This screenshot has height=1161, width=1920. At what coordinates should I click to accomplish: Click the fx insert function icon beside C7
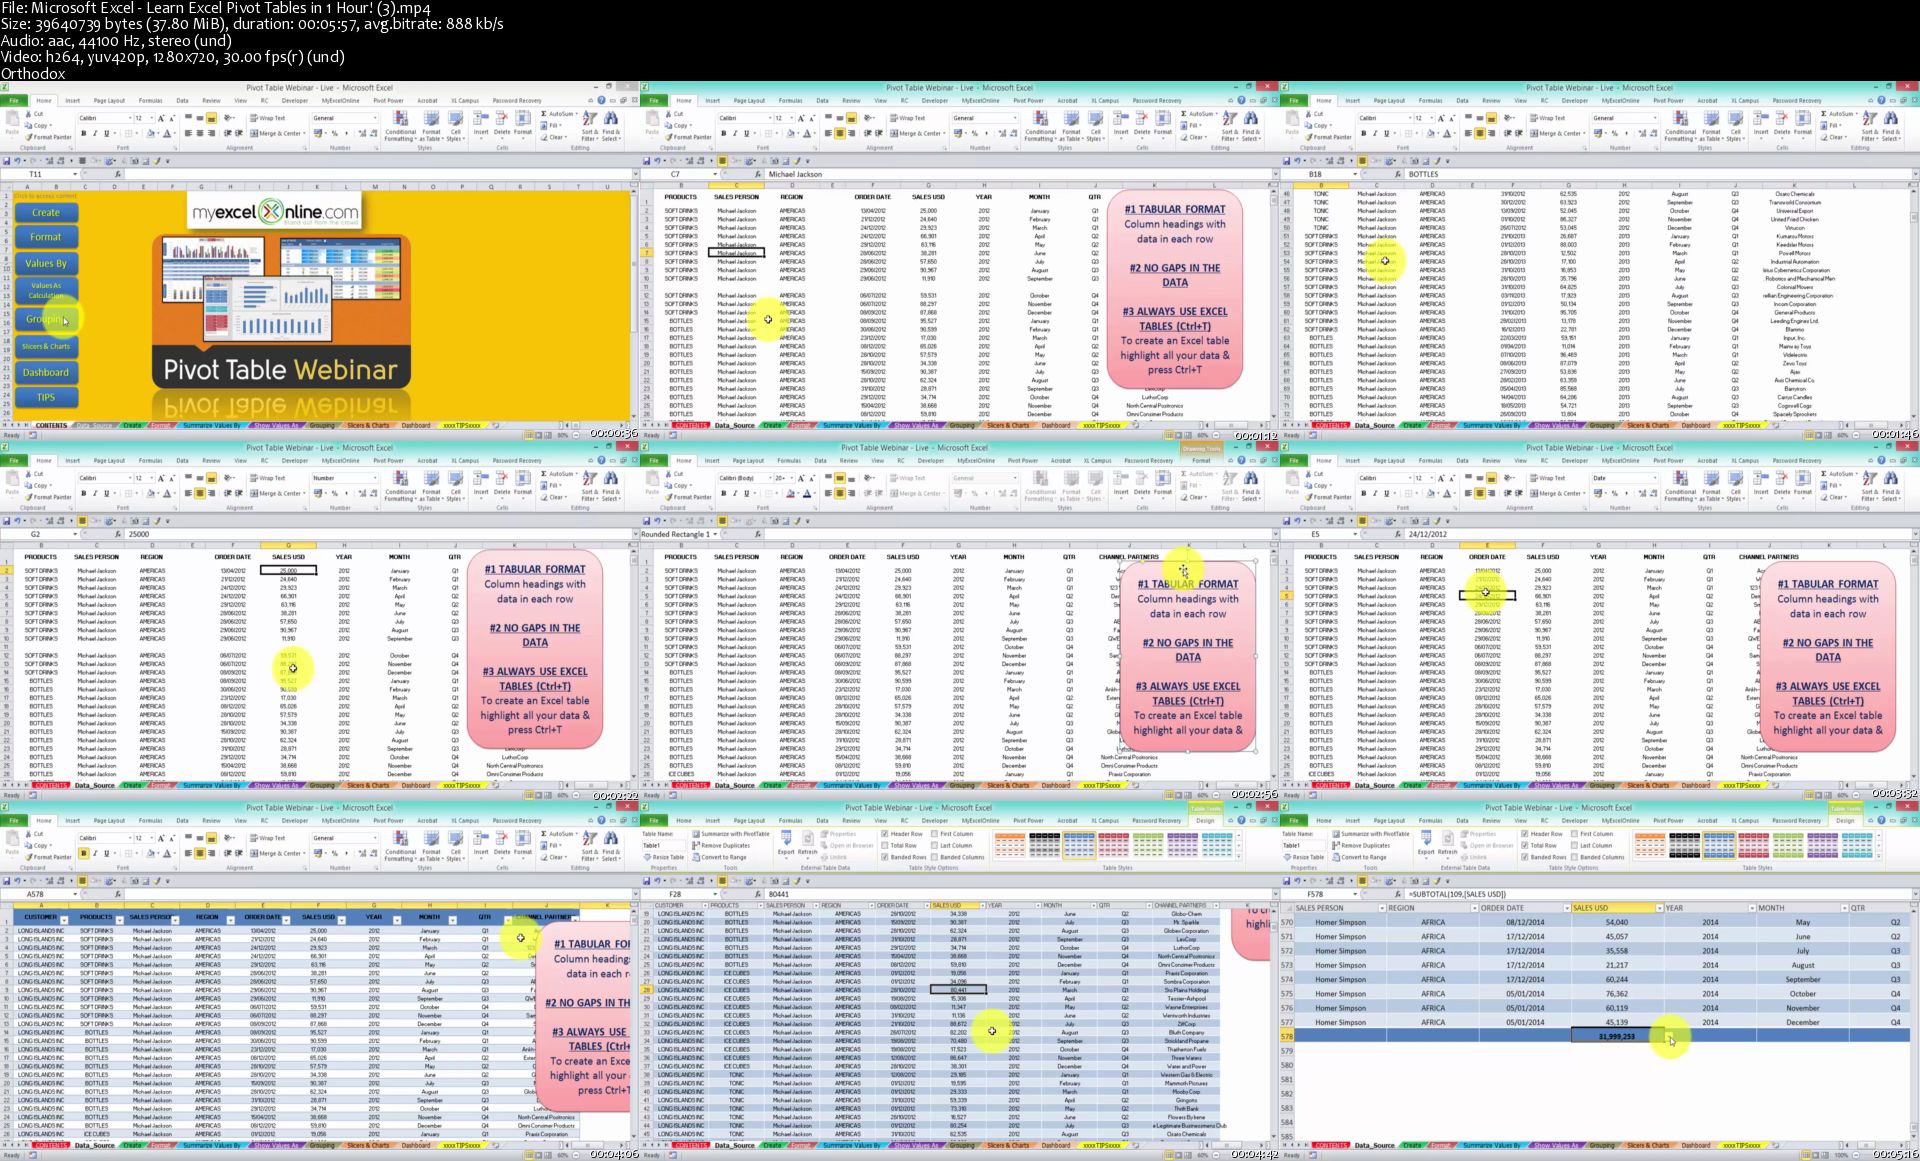(758, 174)
